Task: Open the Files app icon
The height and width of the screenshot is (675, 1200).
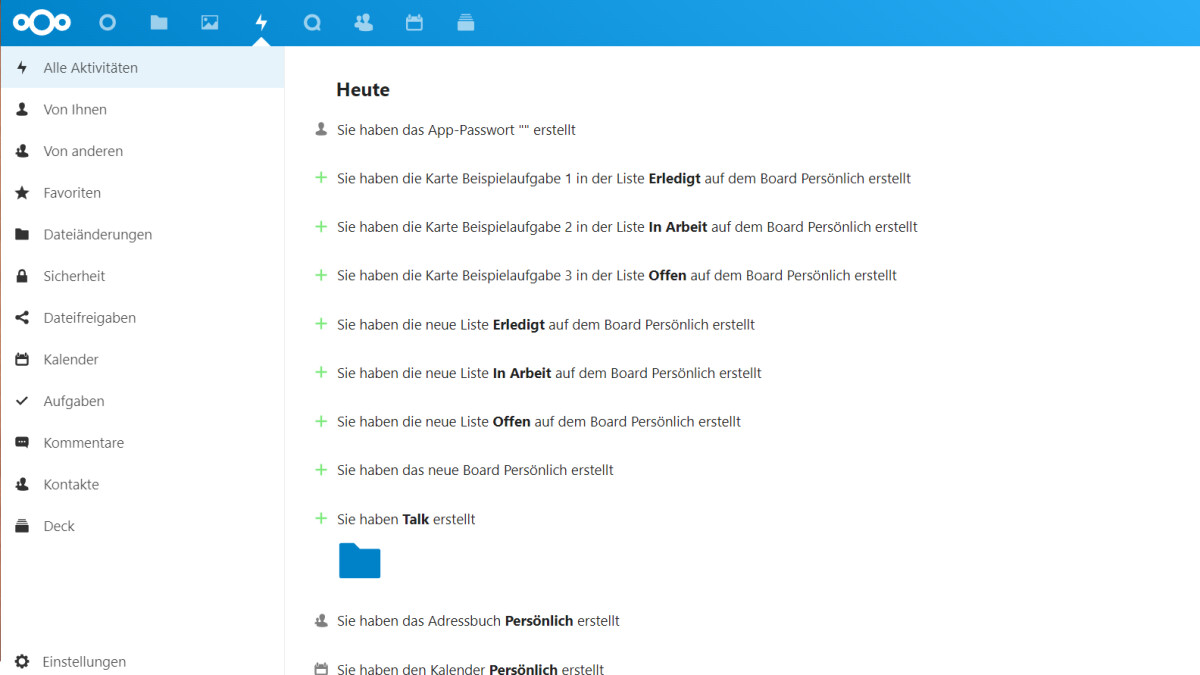Action: [x=159, y=22]
